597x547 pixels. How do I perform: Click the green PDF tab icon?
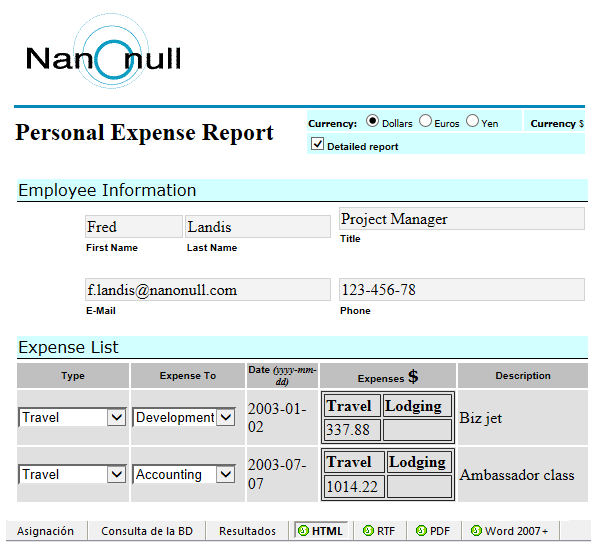click(x=421, y=530)
